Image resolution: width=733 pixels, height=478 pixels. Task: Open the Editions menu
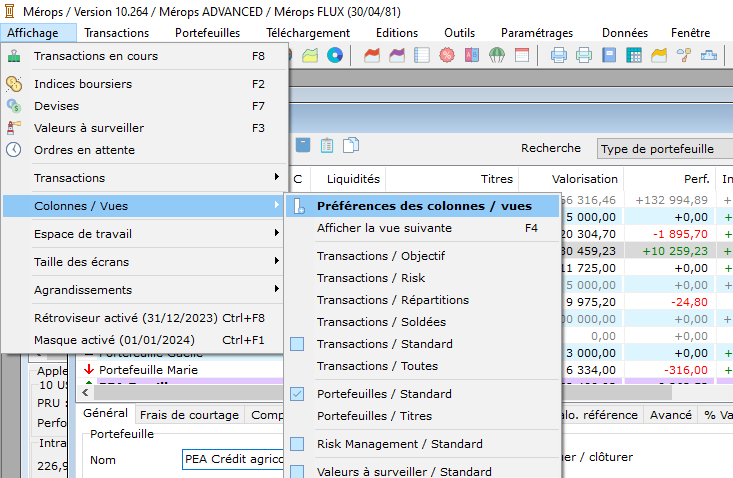pyautogui.click(x=397, y=33)
